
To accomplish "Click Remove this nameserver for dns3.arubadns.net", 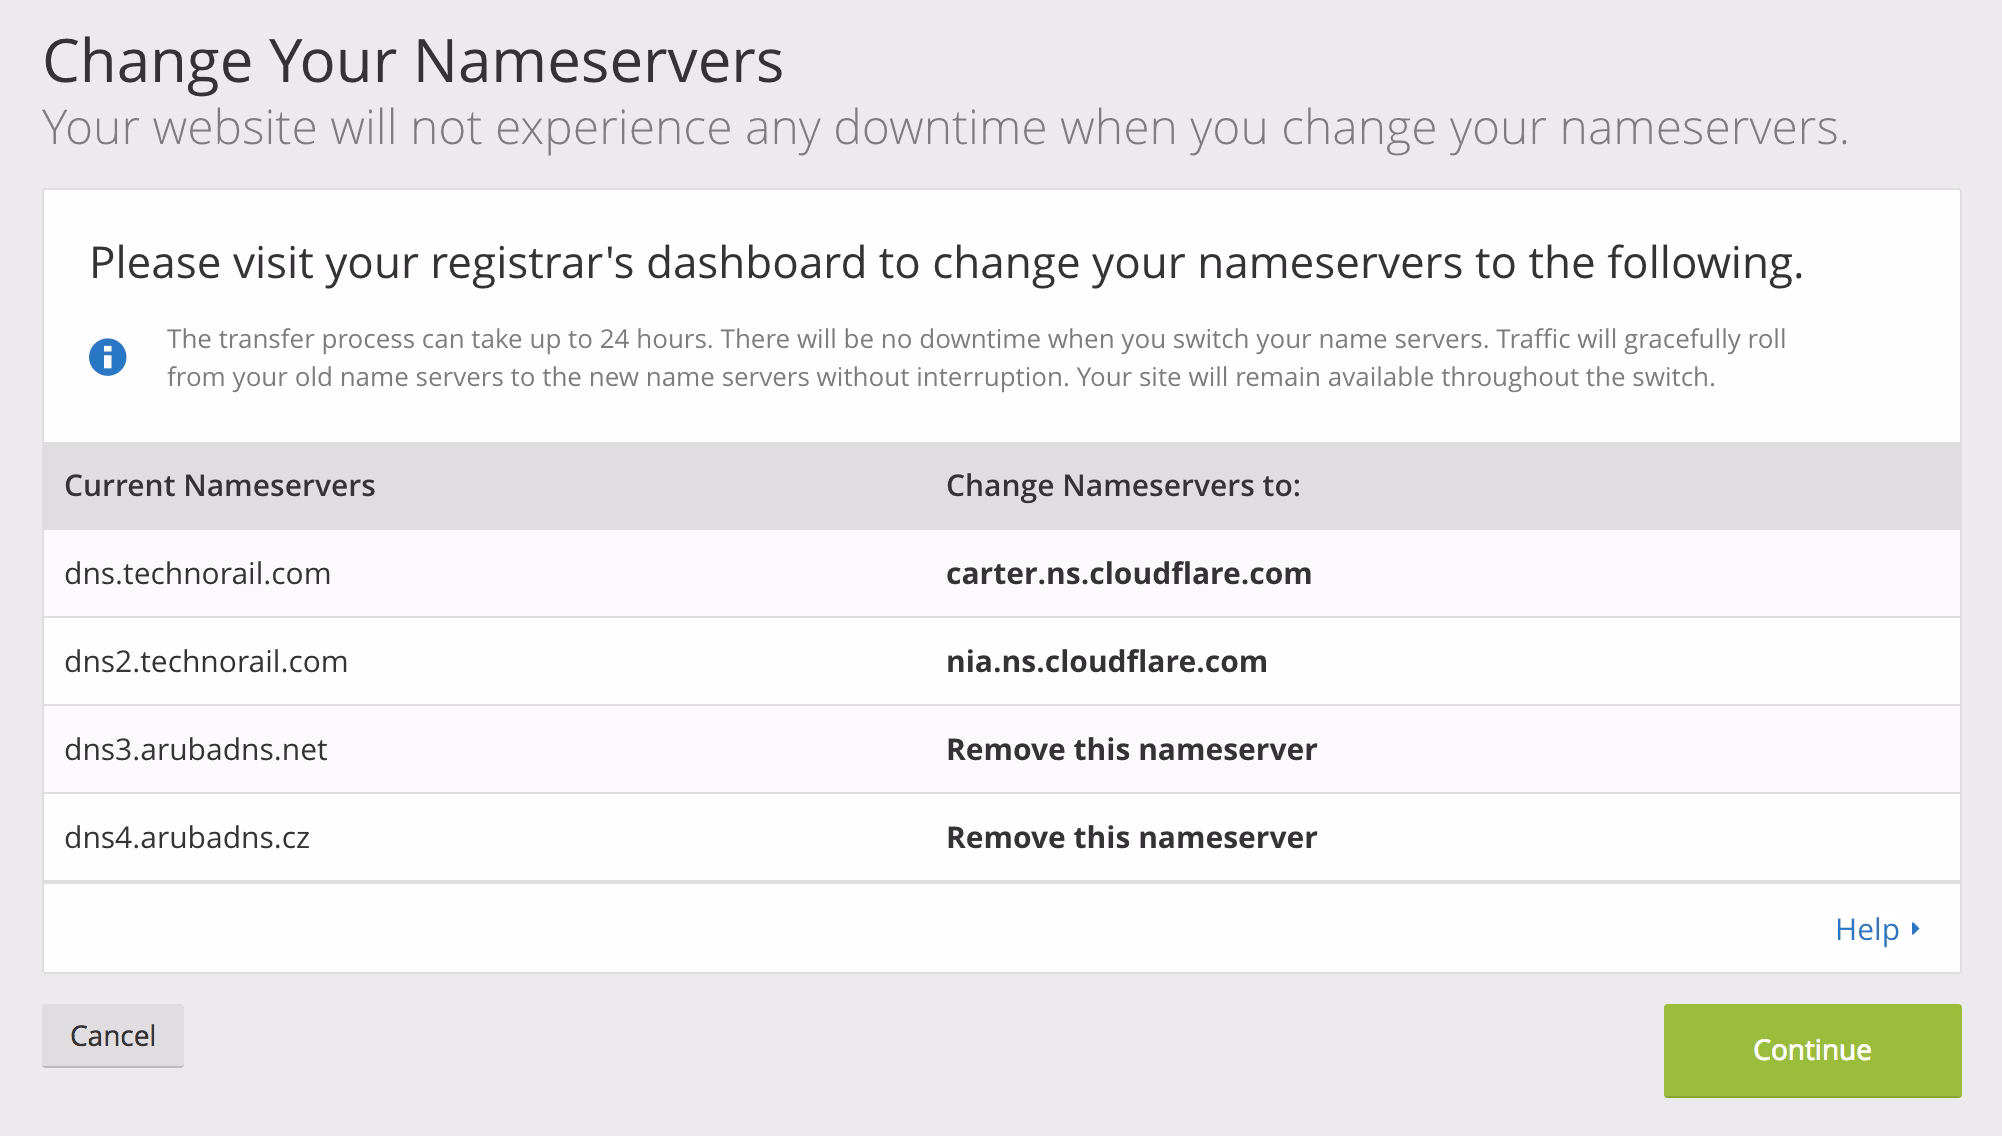I will click(1131, 749).
